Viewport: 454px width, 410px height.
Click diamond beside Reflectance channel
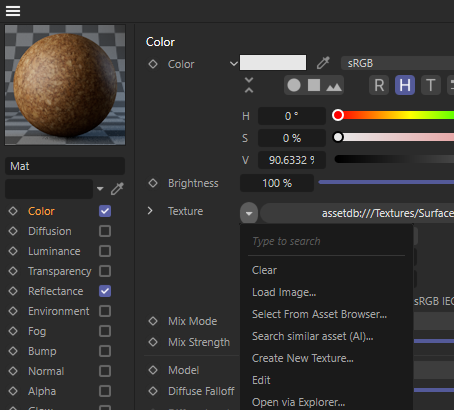point(13,291)
